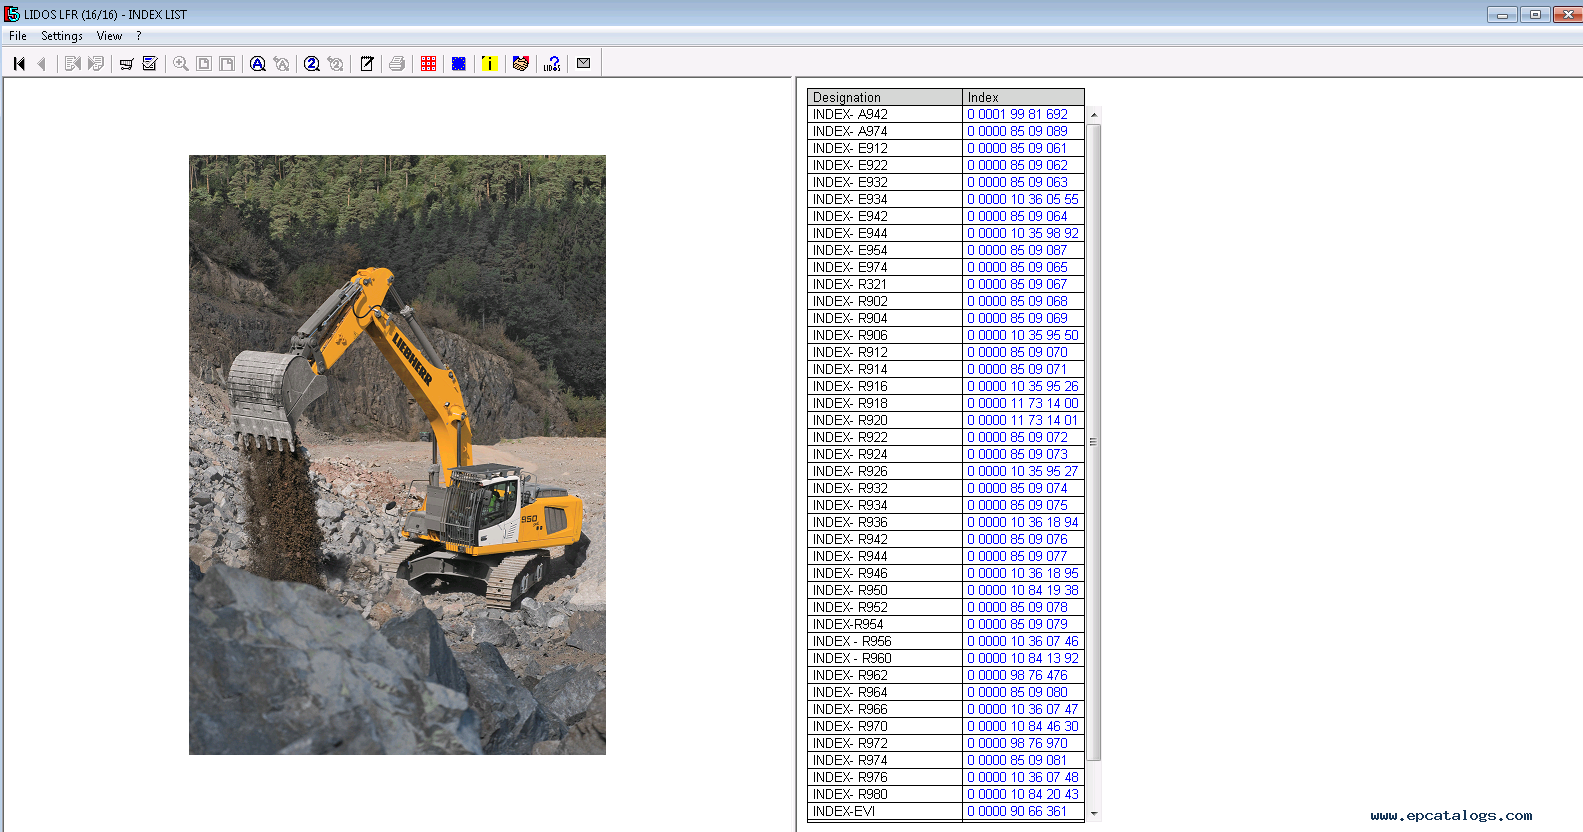
Task: Open index link 0 0000 85 09 079
Action: coord(1017,624)
